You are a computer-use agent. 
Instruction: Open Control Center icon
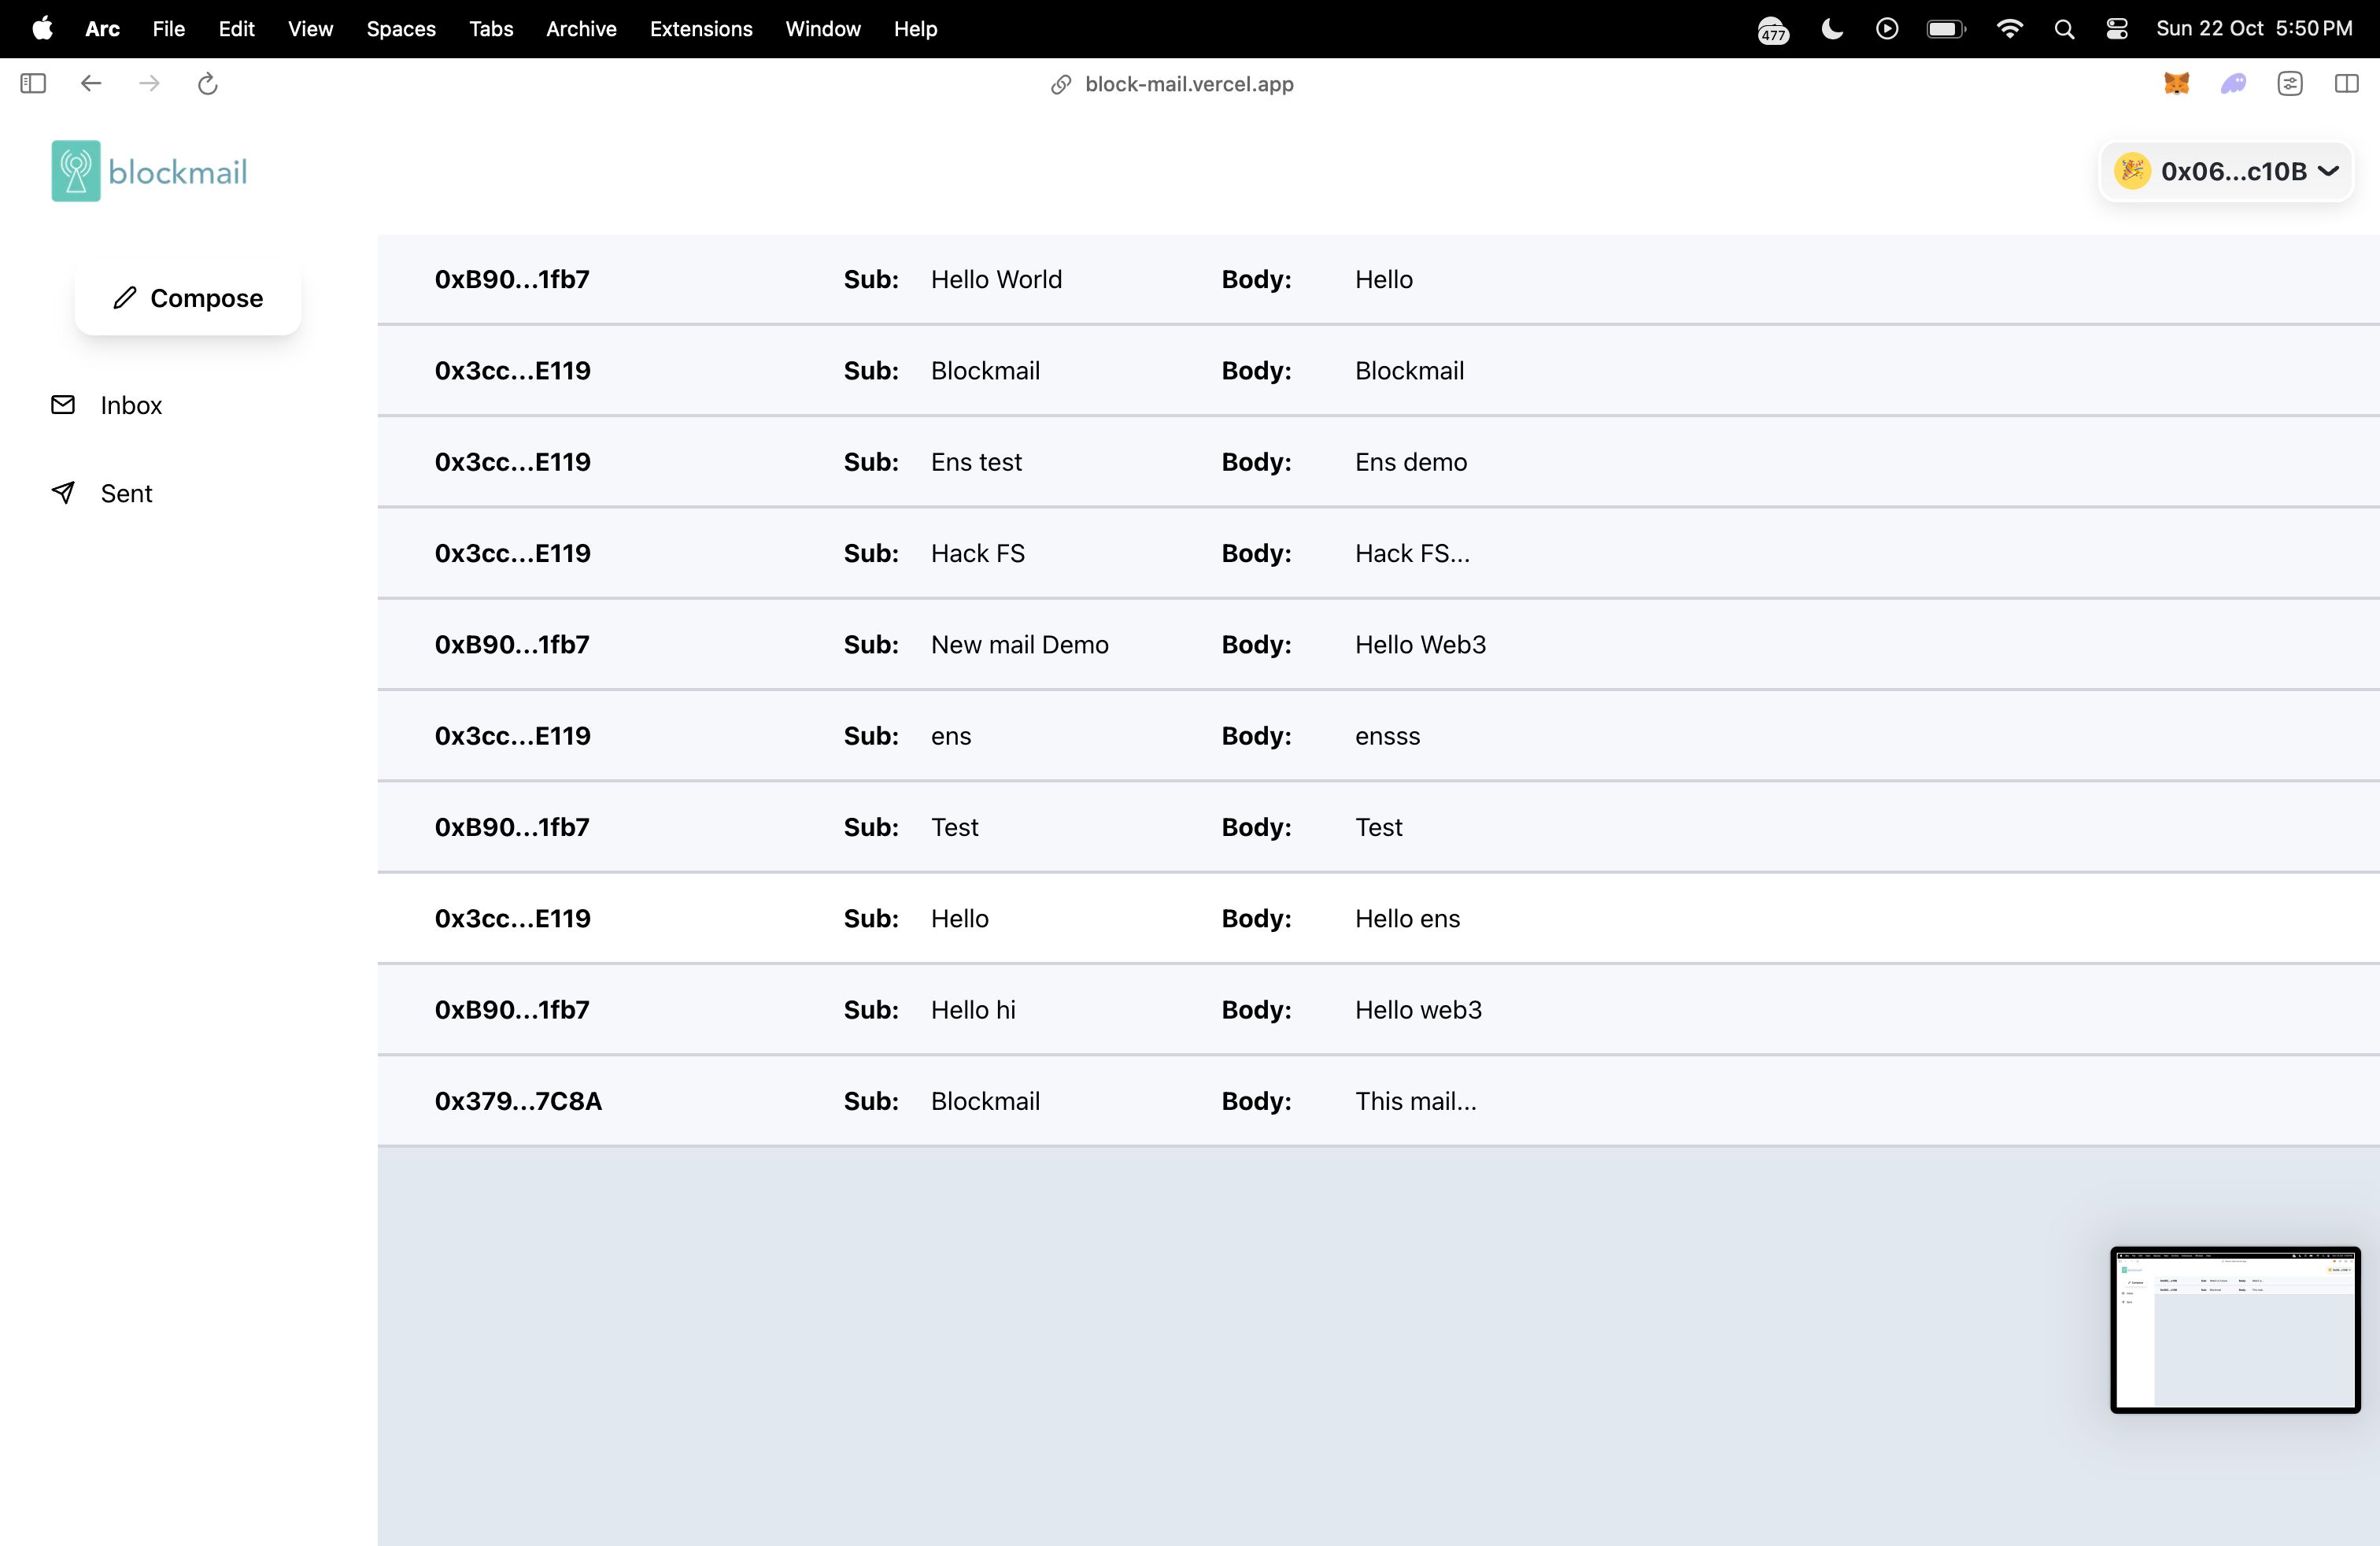tap(2117, 29)
